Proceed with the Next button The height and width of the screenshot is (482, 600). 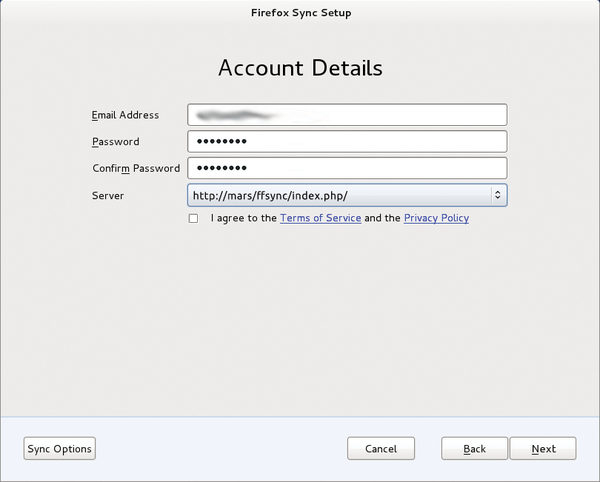(x=543, y=448)
